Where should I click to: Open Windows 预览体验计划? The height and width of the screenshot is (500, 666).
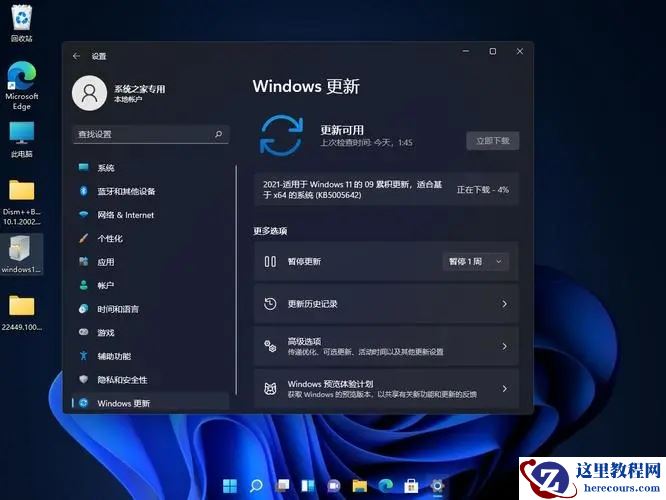pos(386,389)
